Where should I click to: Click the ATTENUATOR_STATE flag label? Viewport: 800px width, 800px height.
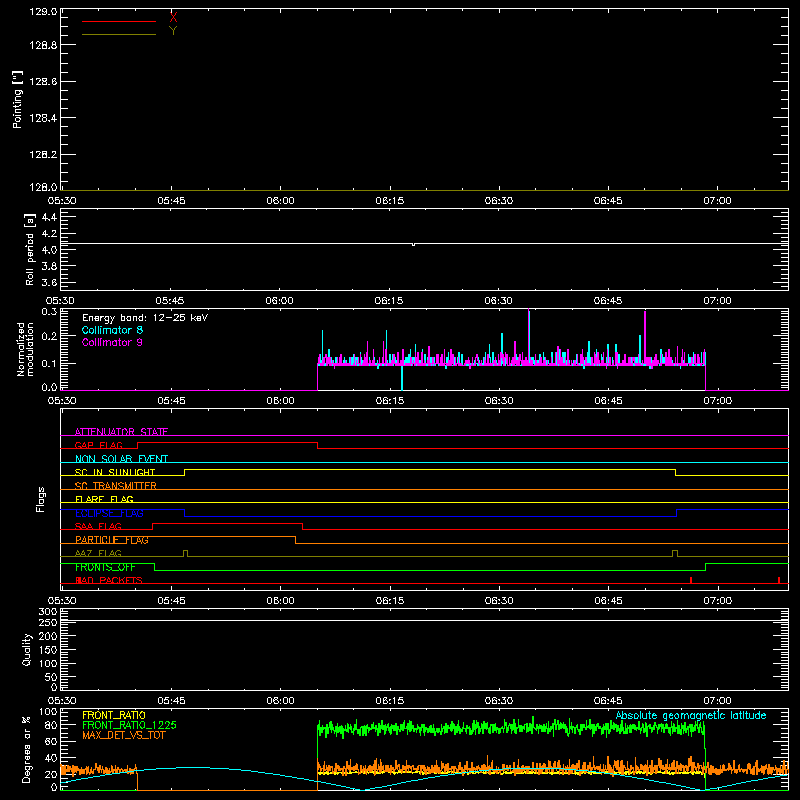pyautogui.click(x=121, y=432)
